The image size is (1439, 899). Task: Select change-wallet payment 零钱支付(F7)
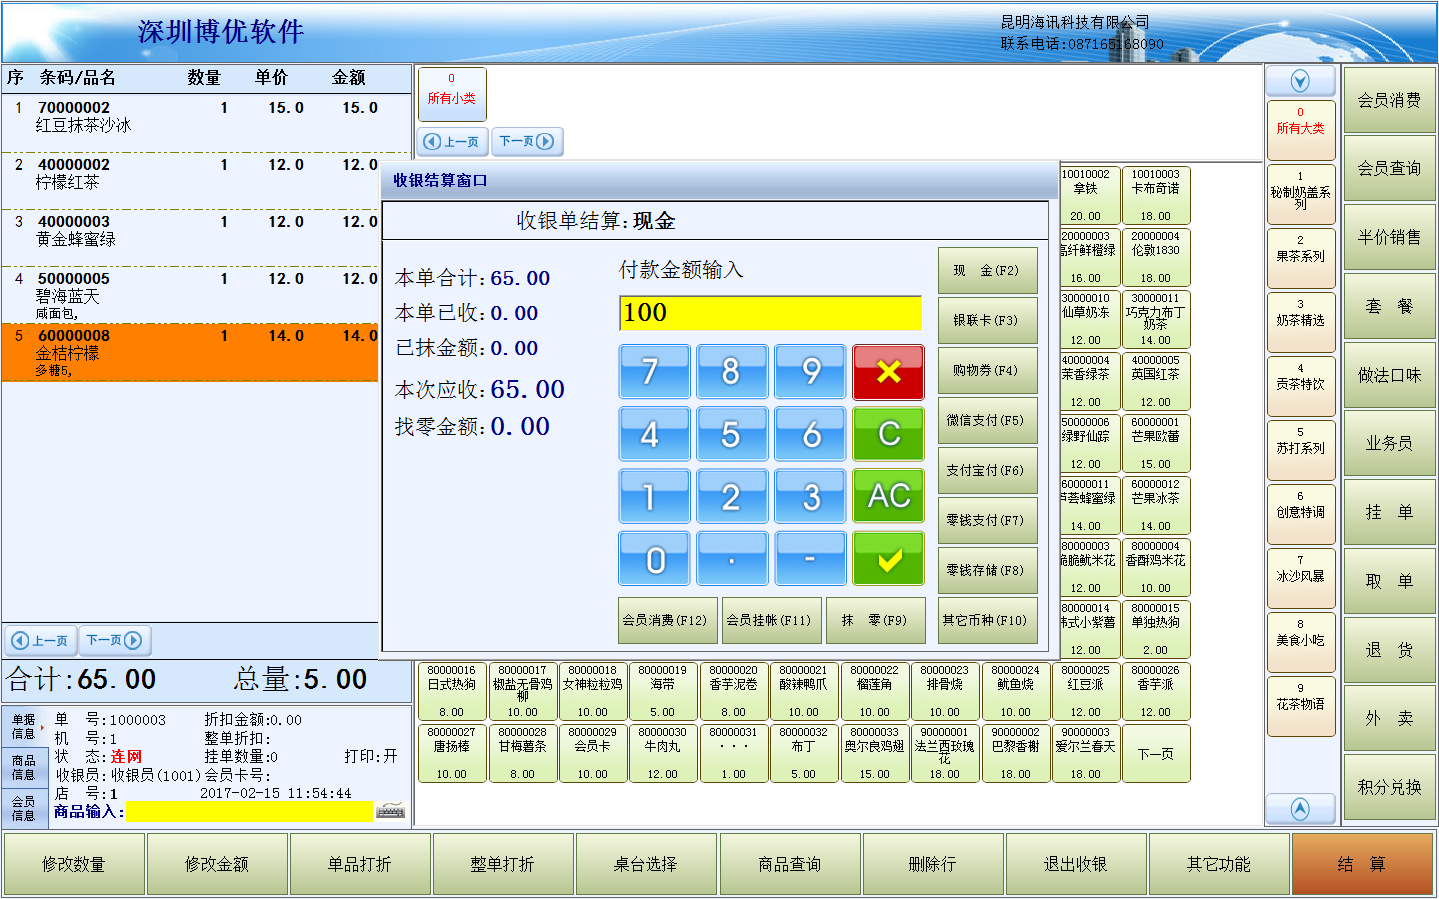pyautogui.click(x=987, y=520)
